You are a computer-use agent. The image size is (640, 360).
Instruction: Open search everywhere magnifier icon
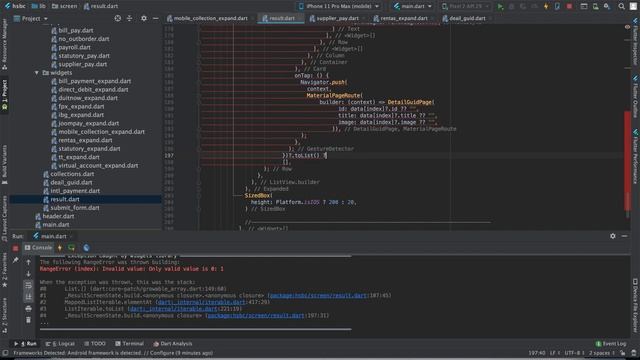point(621,6)
